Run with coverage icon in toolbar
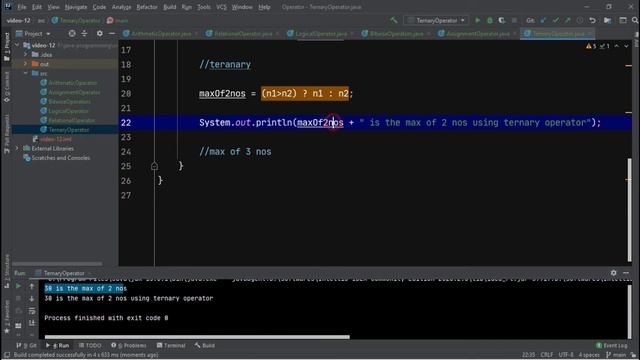Viewport: 640px width, 360px height. (502, 20)
